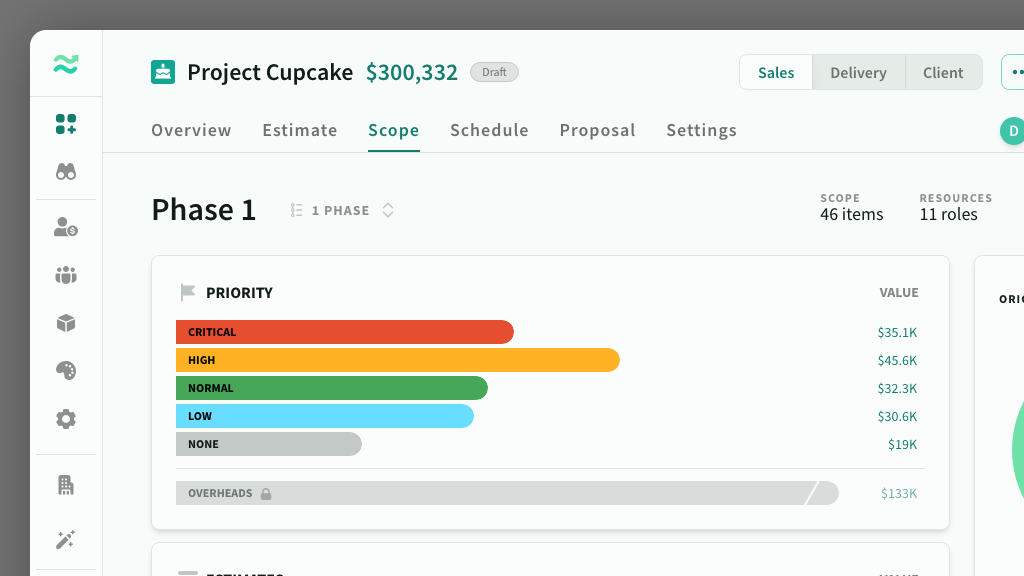Click the binoculars icon in the sidebar
Viewport: 1024px width, 576px height.
66,172
